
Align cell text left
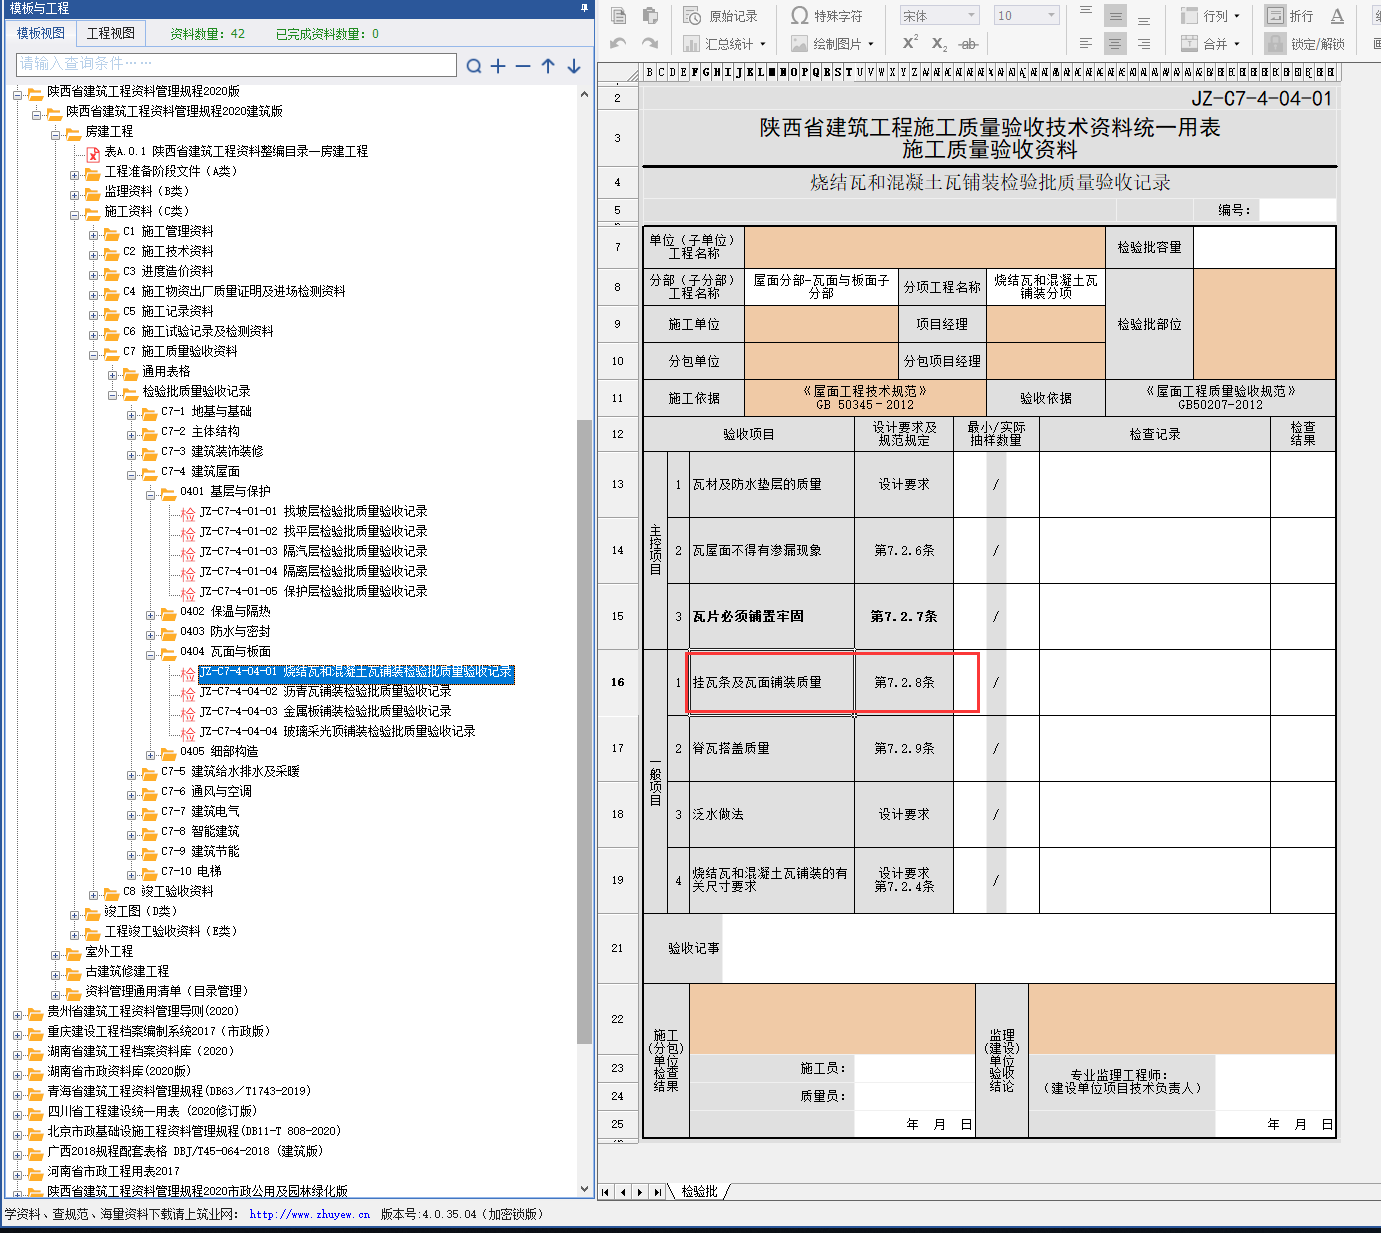(x=1086, y=44)
